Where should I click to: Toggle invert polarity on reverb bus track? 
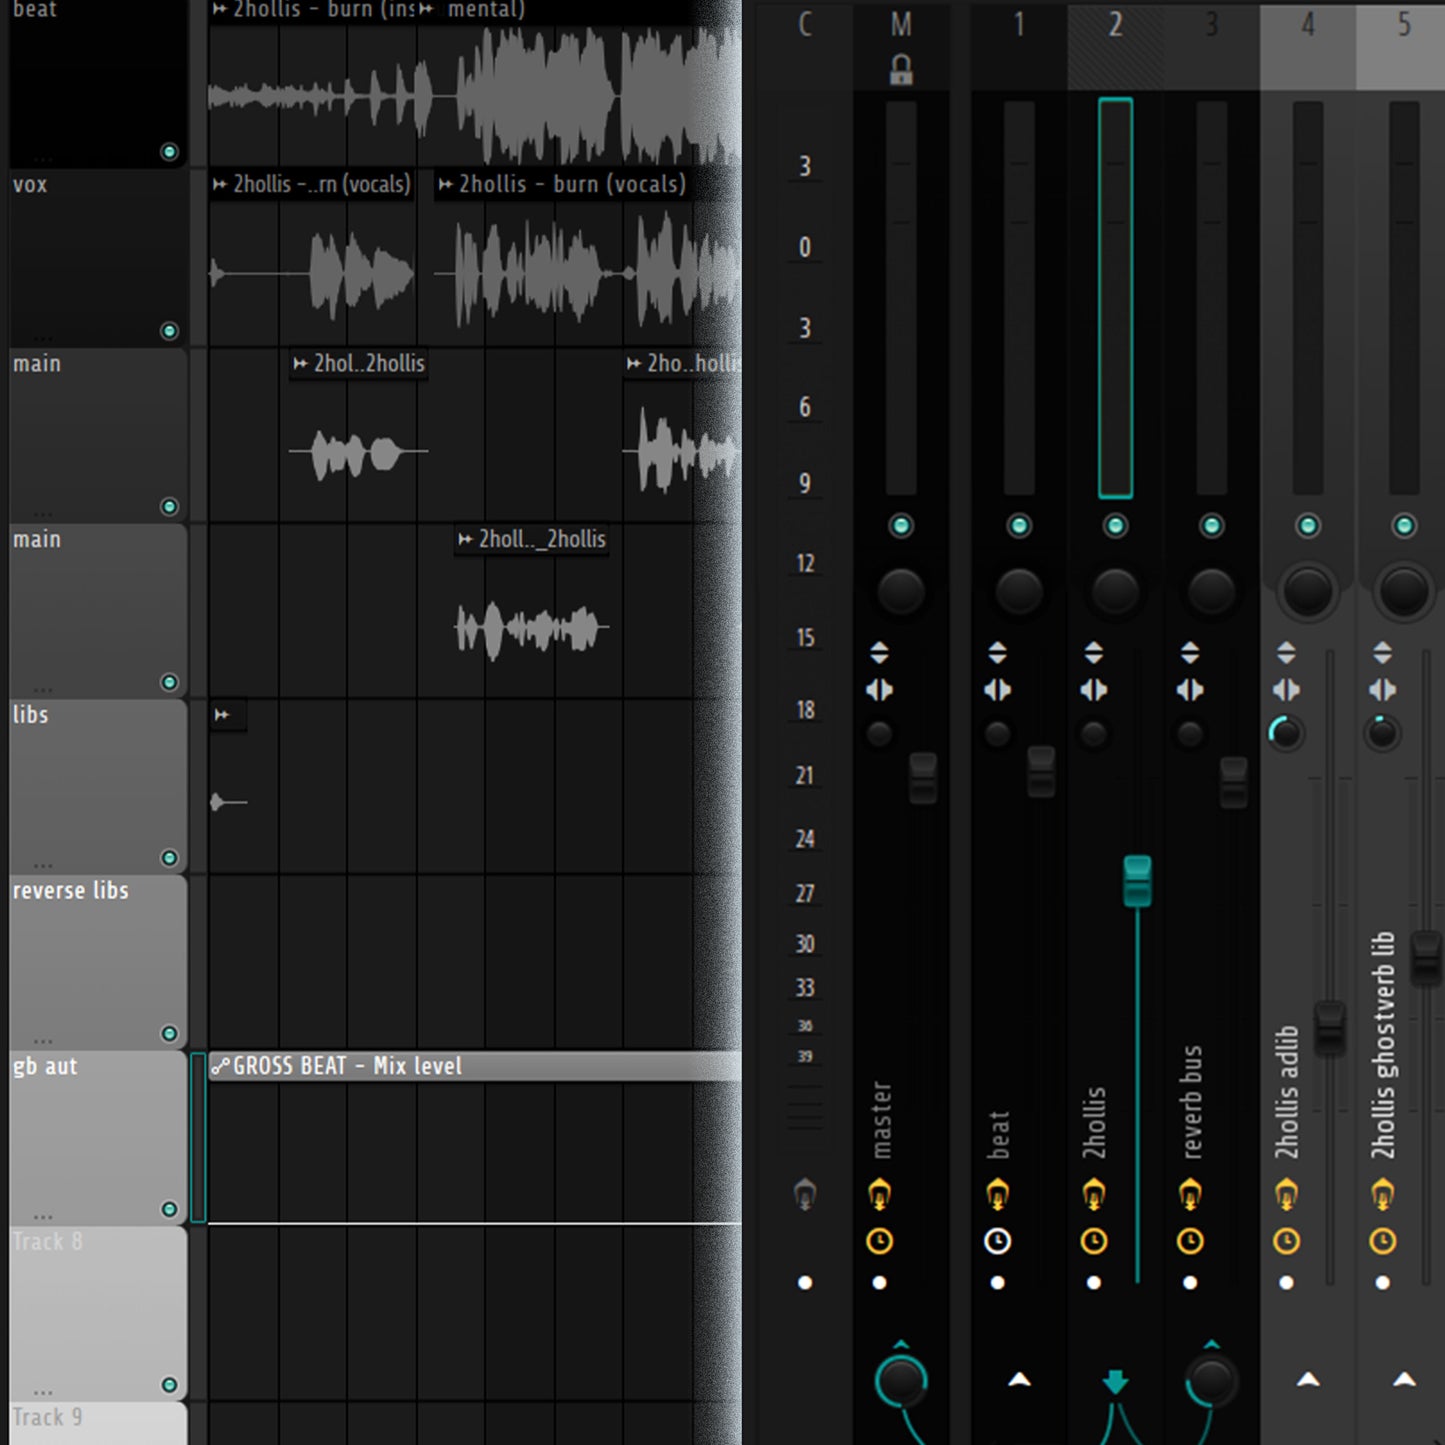click(x=1190, y=653)
